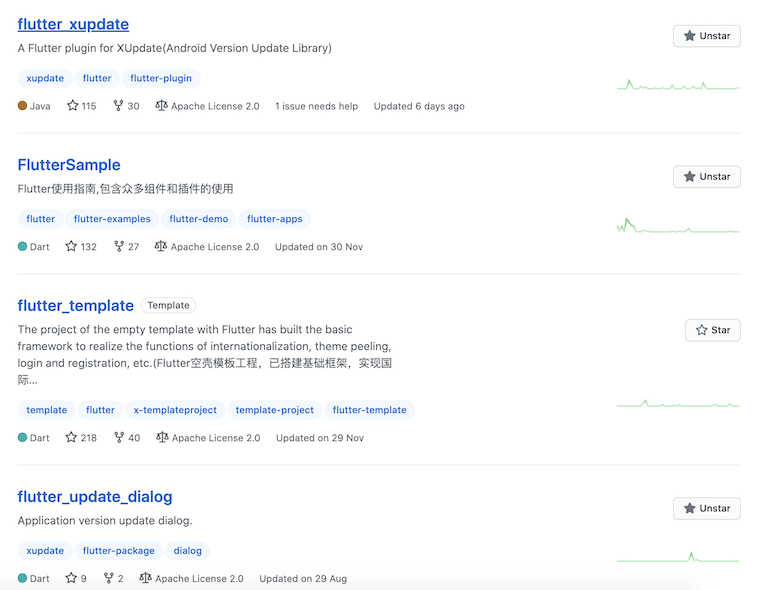765x590 pixels.
Task: Select the flutter-plugin topic tag
Action: coord(161,78)
